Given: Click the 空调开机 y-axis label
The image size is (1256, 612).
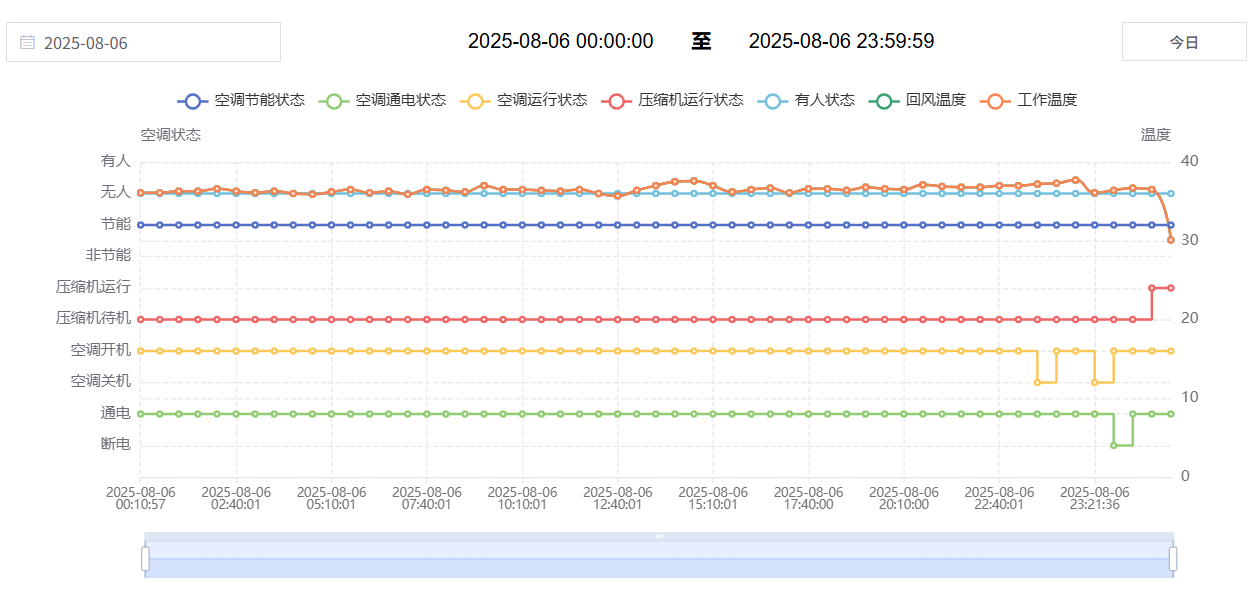Looking at the screenshot, I should click(101, 349).
